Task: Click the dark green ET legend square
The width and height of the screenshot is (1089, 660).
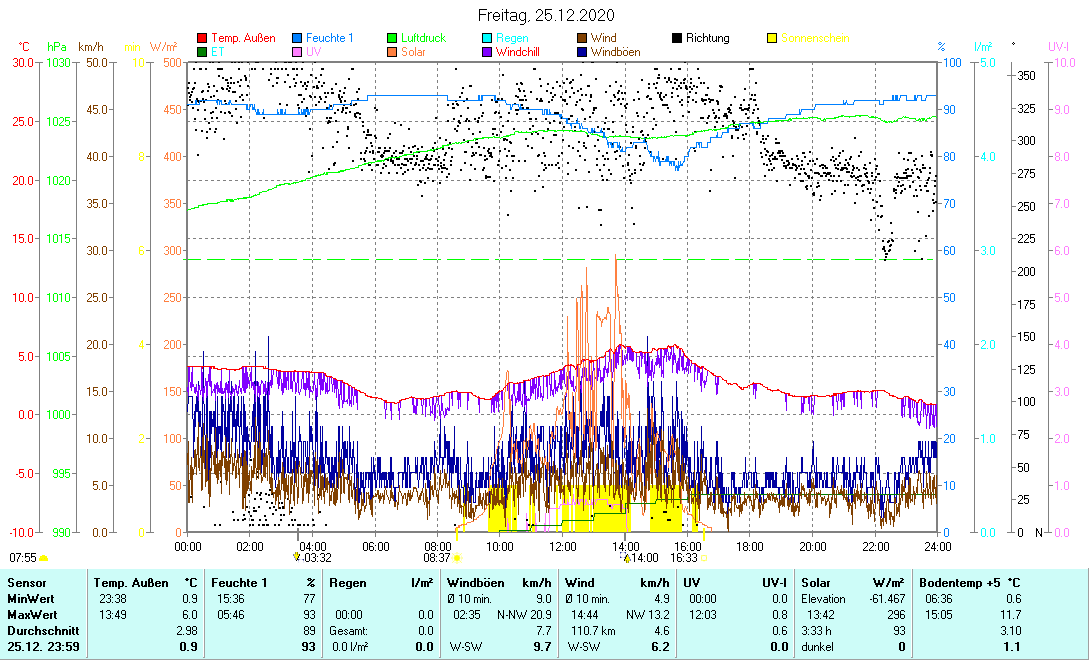Action: click(x=203, y=52)
